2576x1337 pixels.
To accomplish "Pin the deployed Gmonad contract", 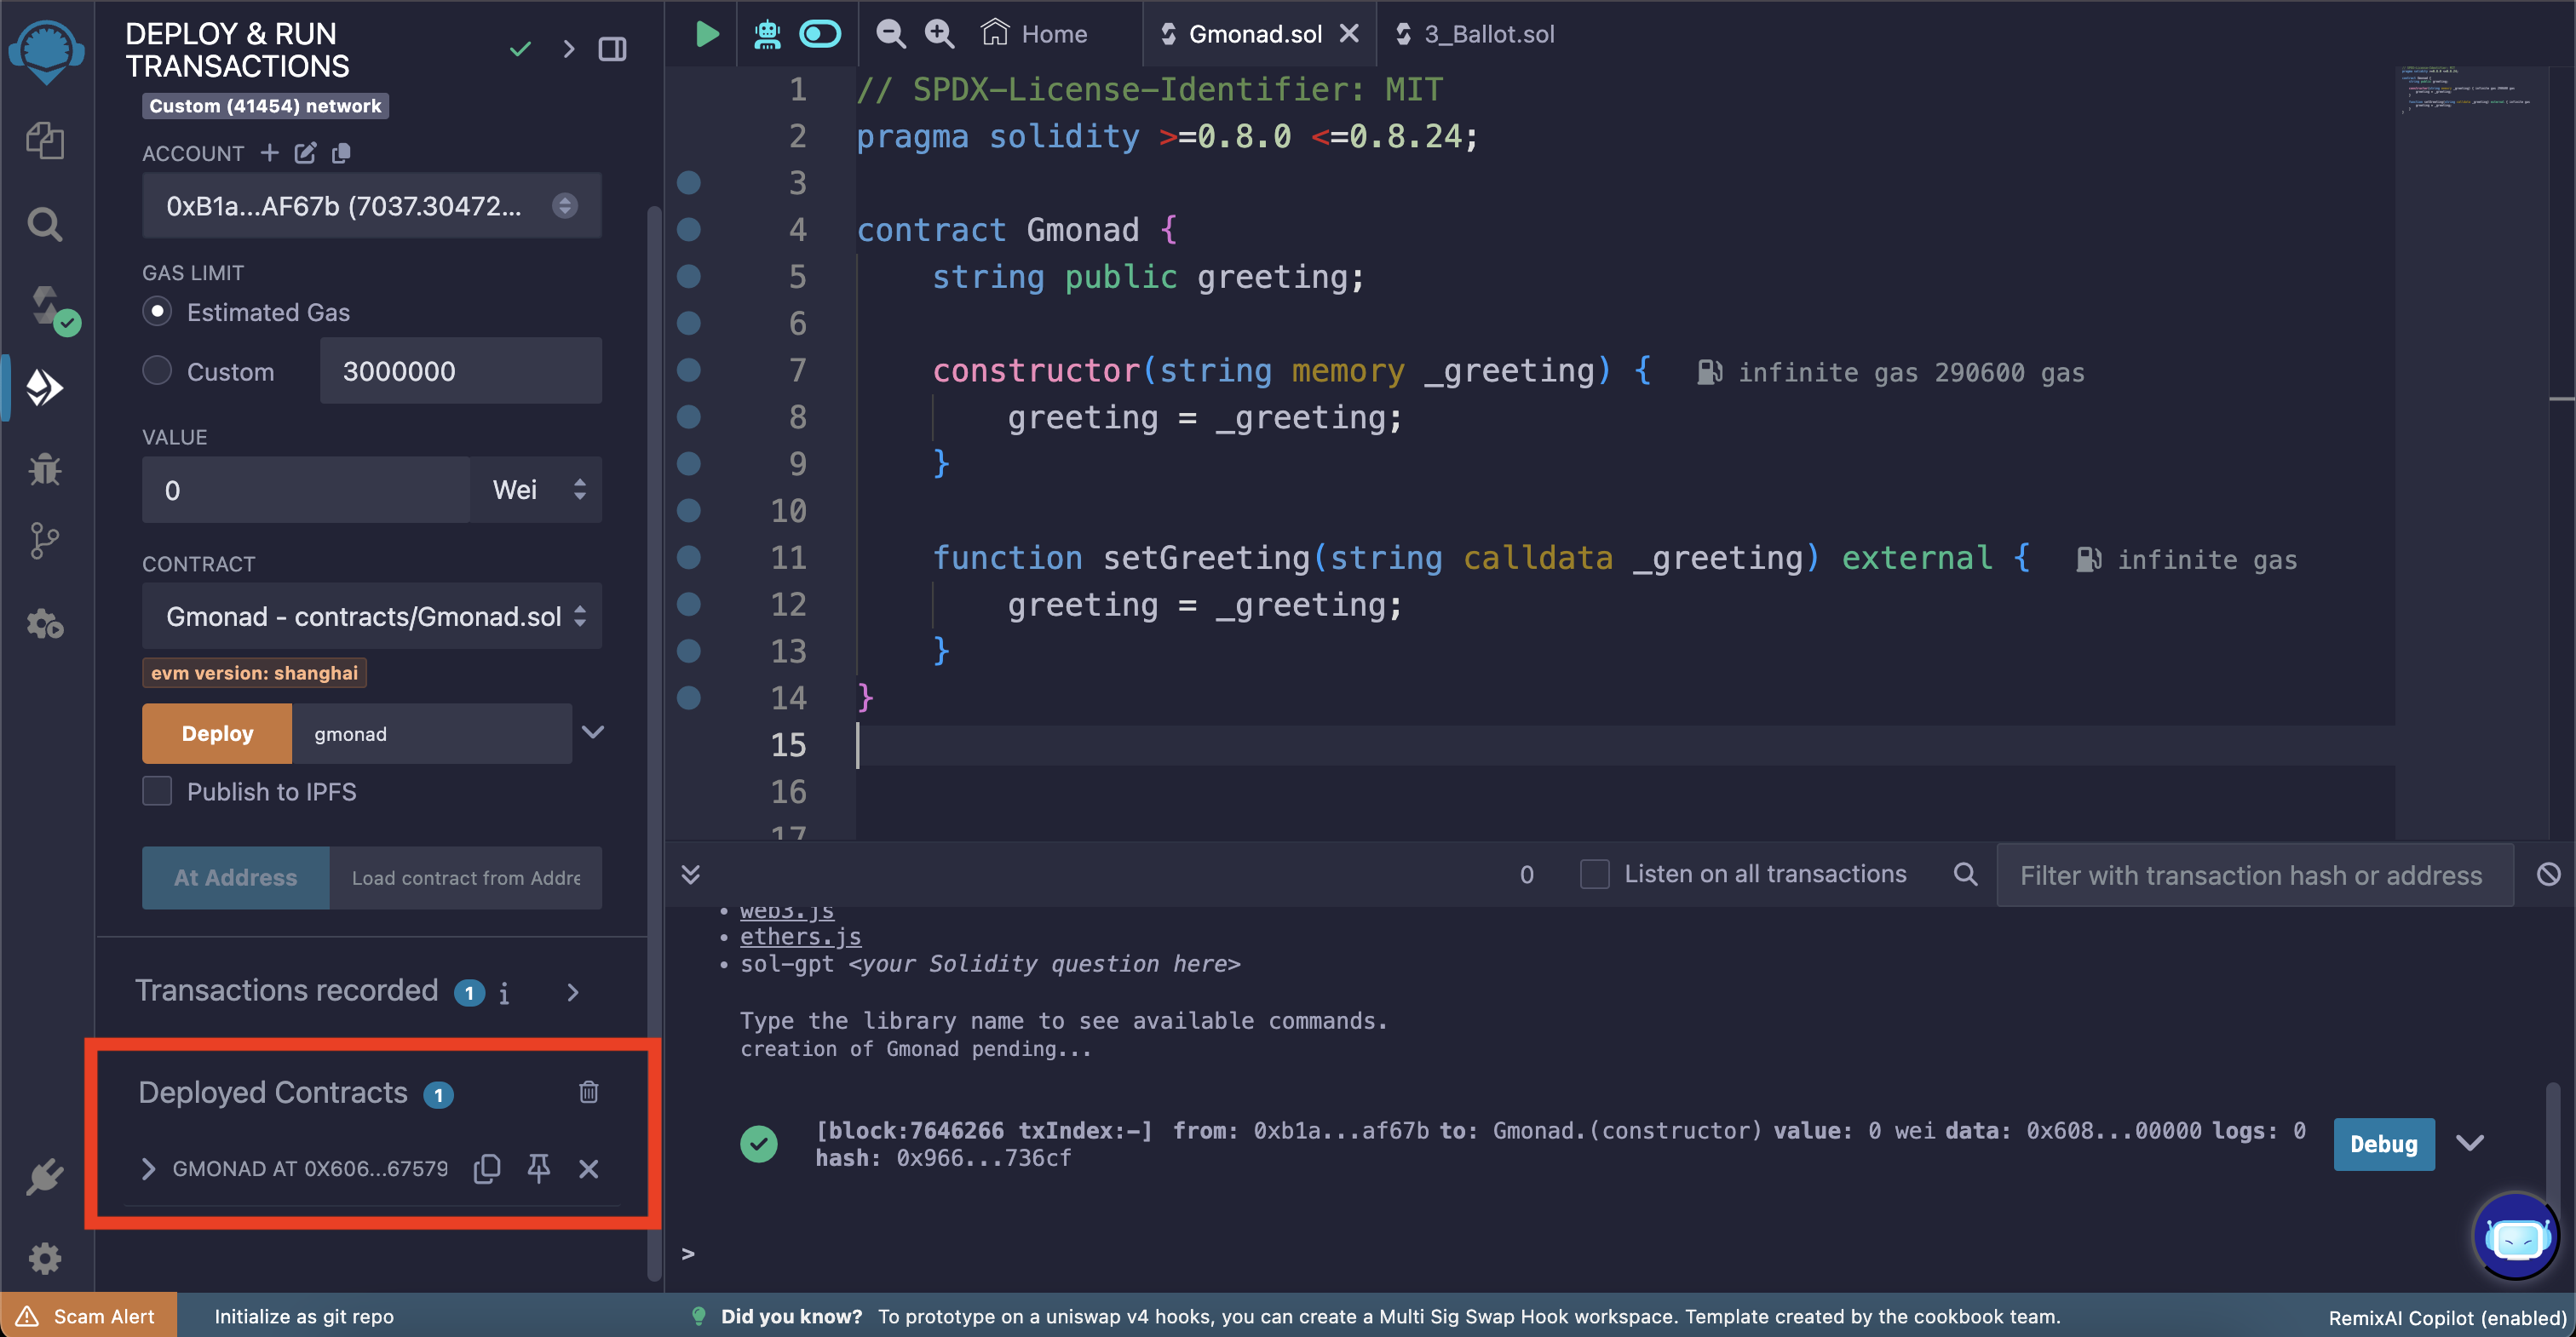I will [538, 1168].
